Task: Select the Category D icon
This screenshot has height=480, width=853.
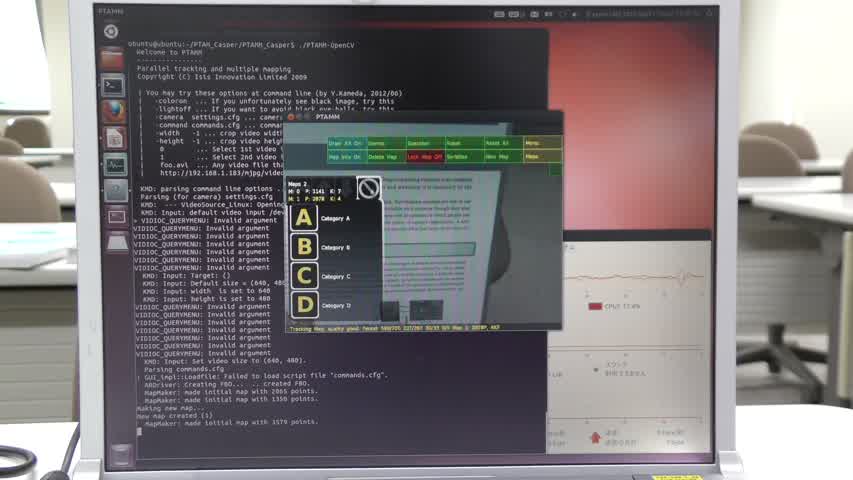Action: (304, 305)
